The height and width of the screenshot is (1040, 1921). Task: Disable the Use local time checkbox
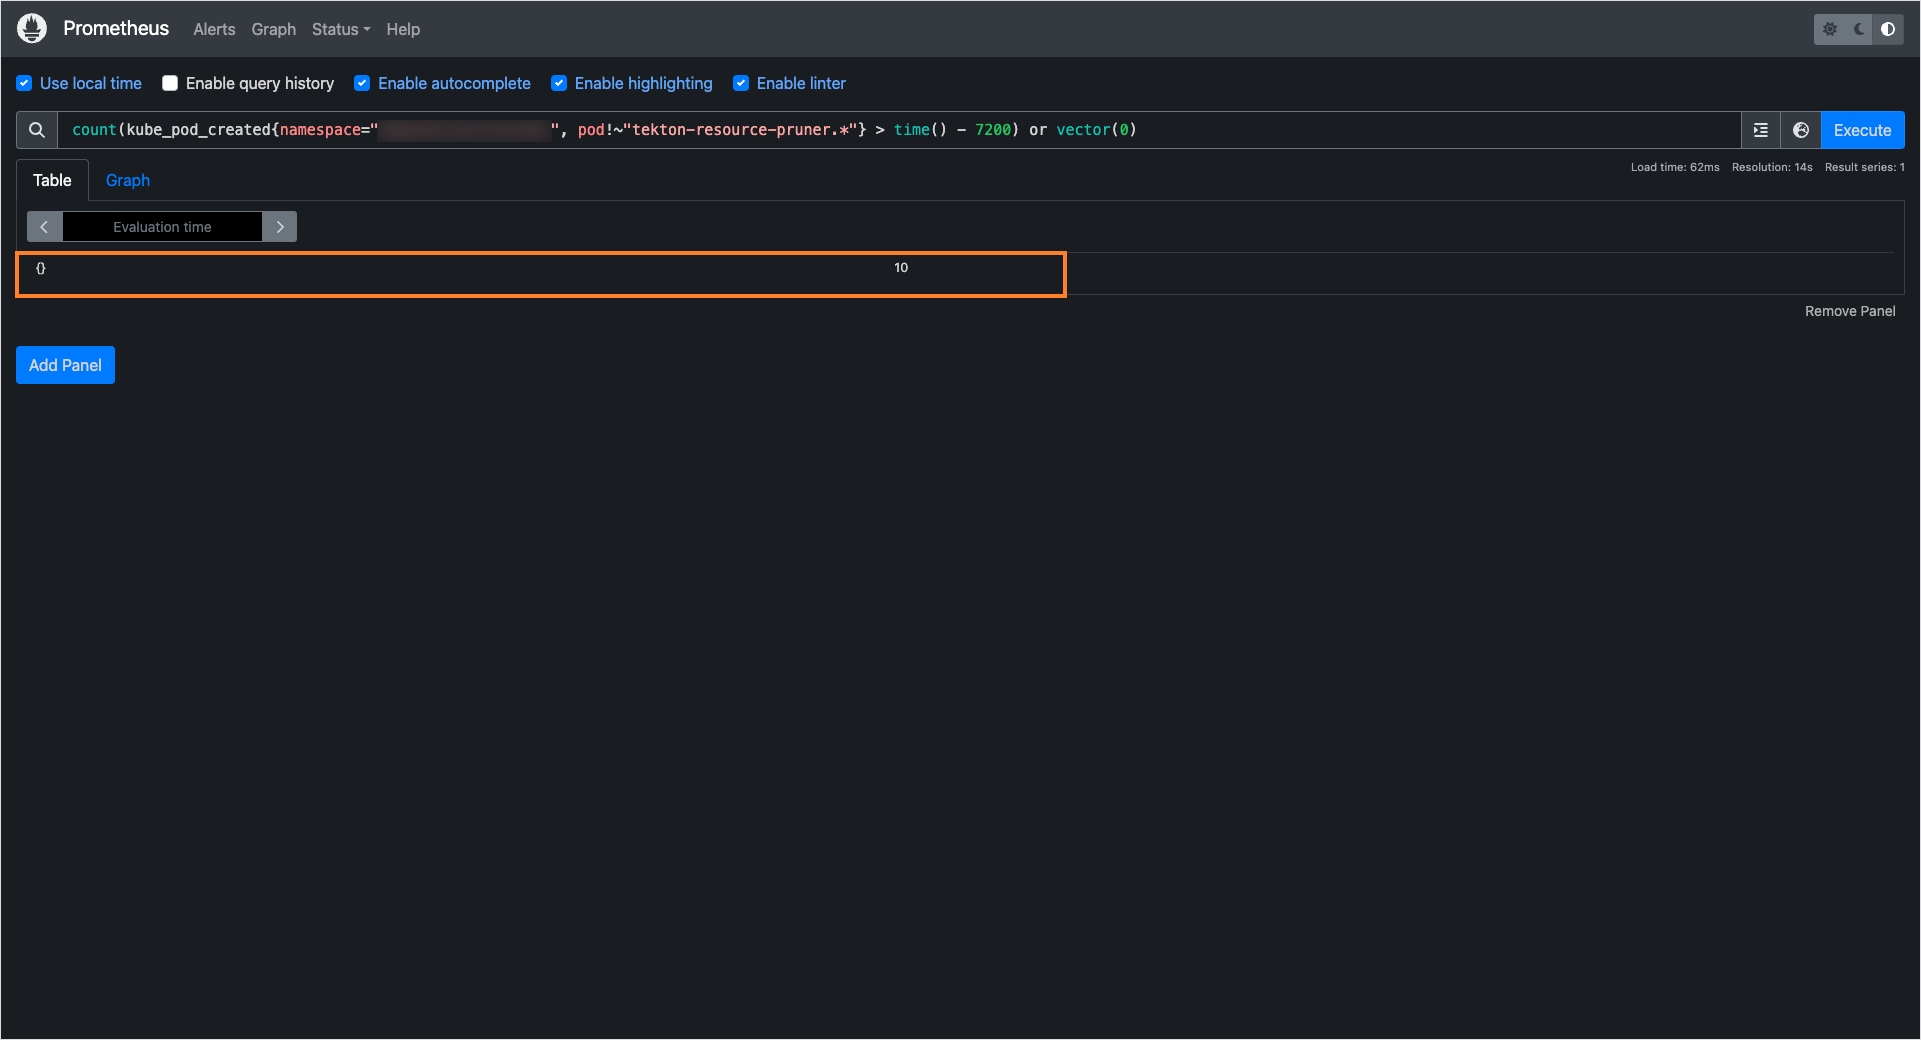(22, 83)
